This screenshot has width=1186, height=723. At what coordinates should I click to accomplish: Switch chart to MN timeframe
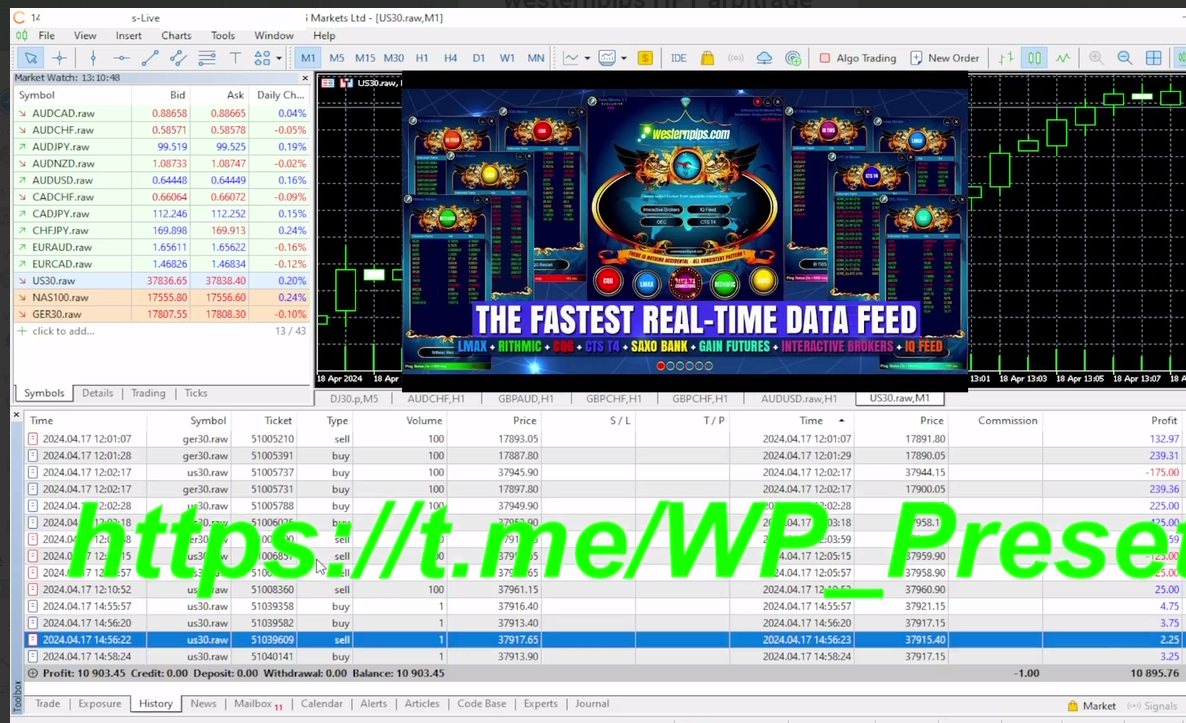[x=536, y=58]
